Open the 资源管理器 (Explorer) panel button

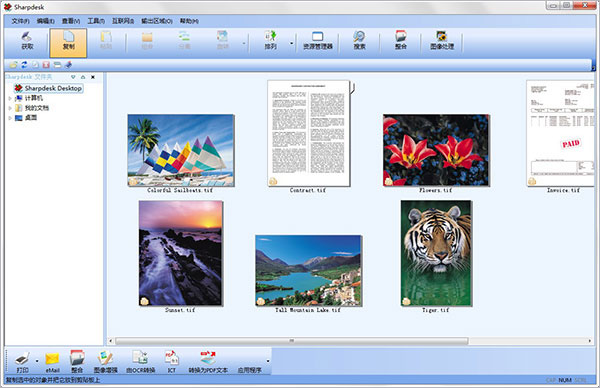(x=318, y=41)
